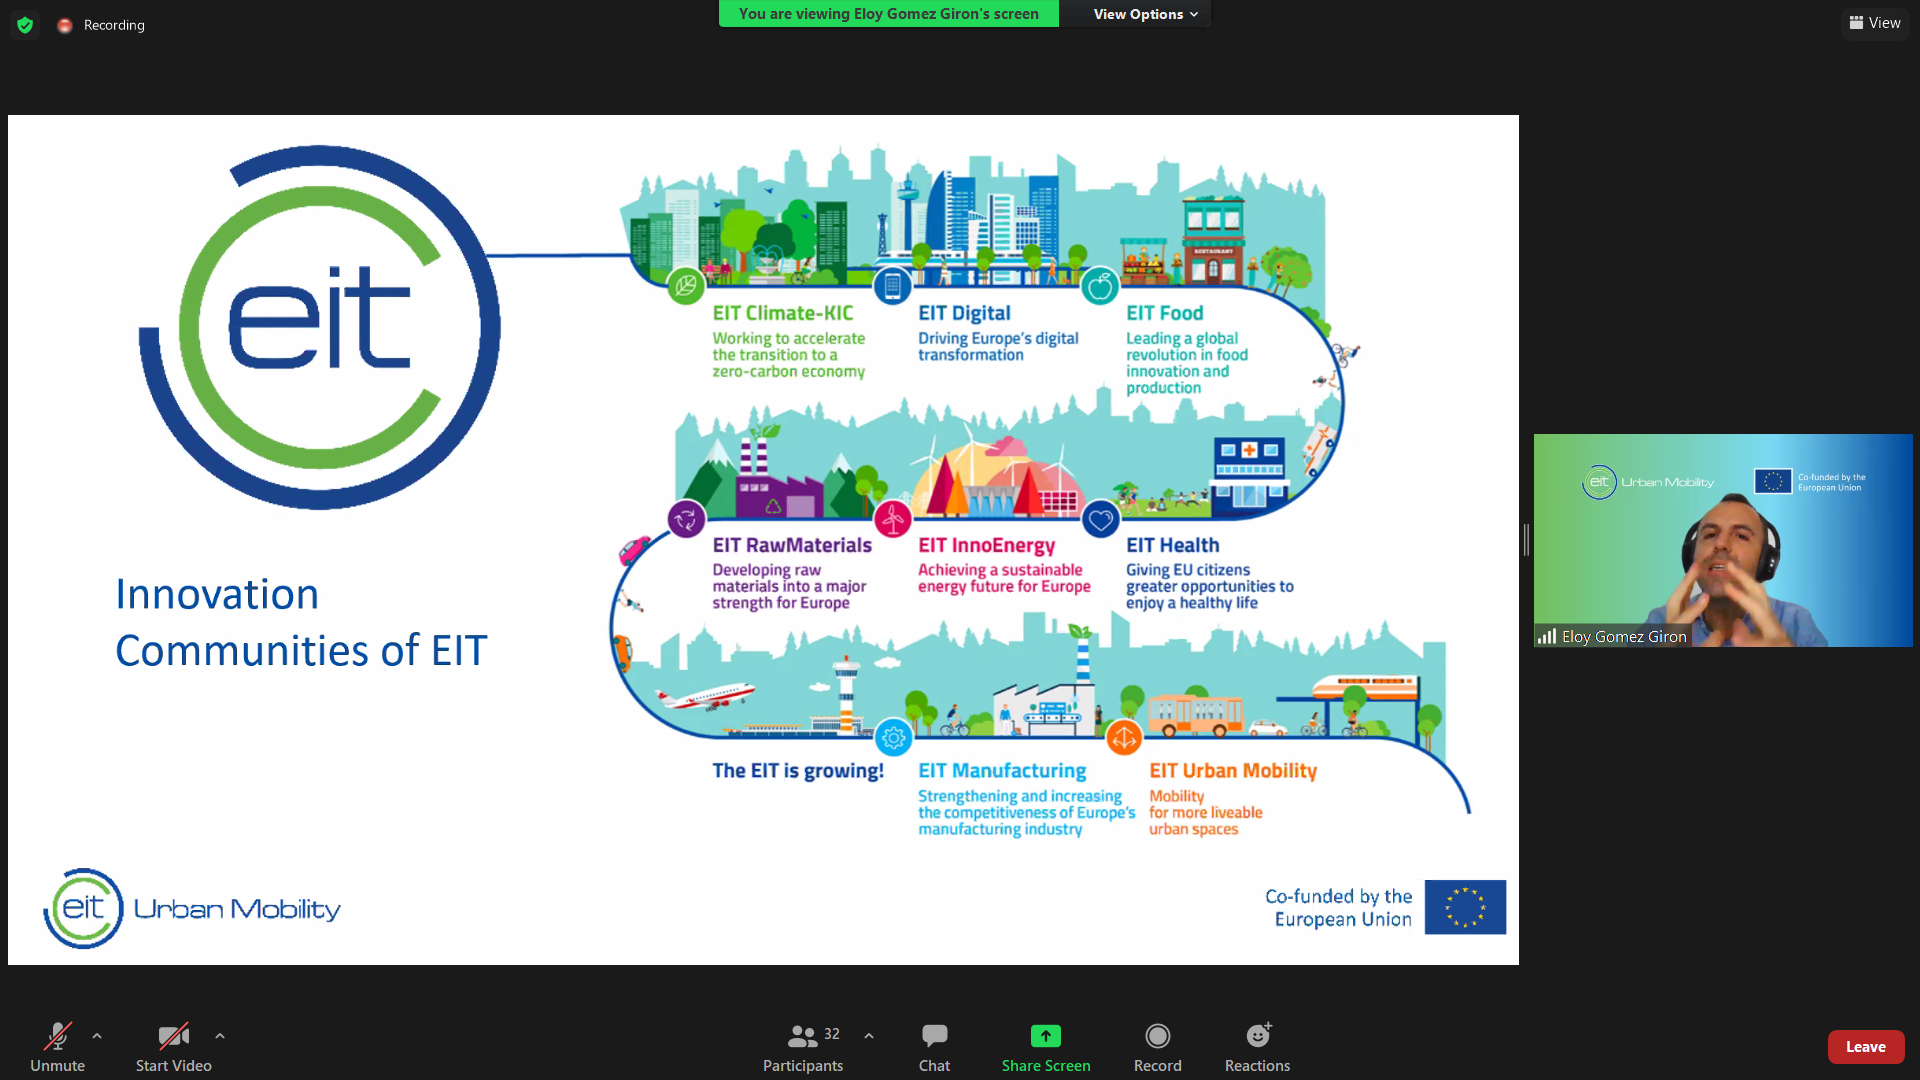Open the View Options dropdown menu
The height and width of the screenshot is (1080, 1920).
coord(1144,14)
